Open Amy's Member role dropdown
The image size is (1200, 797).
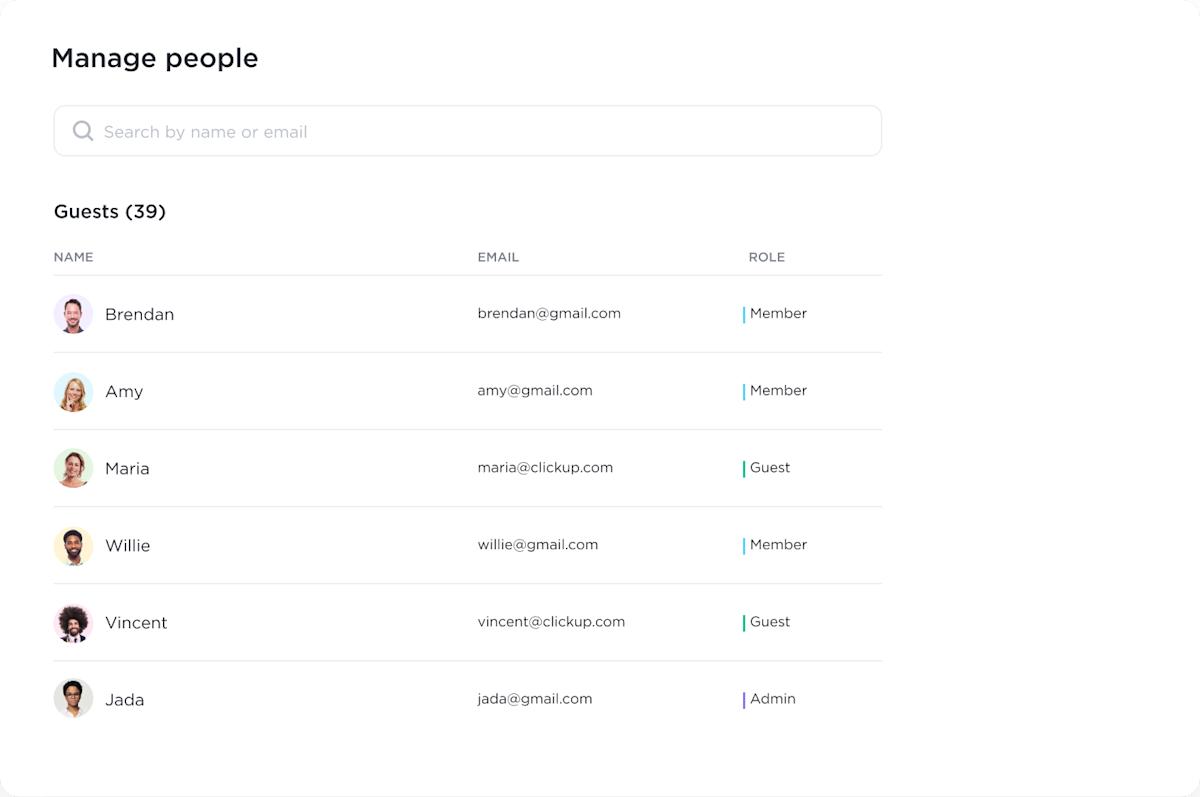click(x=778, y=391)
